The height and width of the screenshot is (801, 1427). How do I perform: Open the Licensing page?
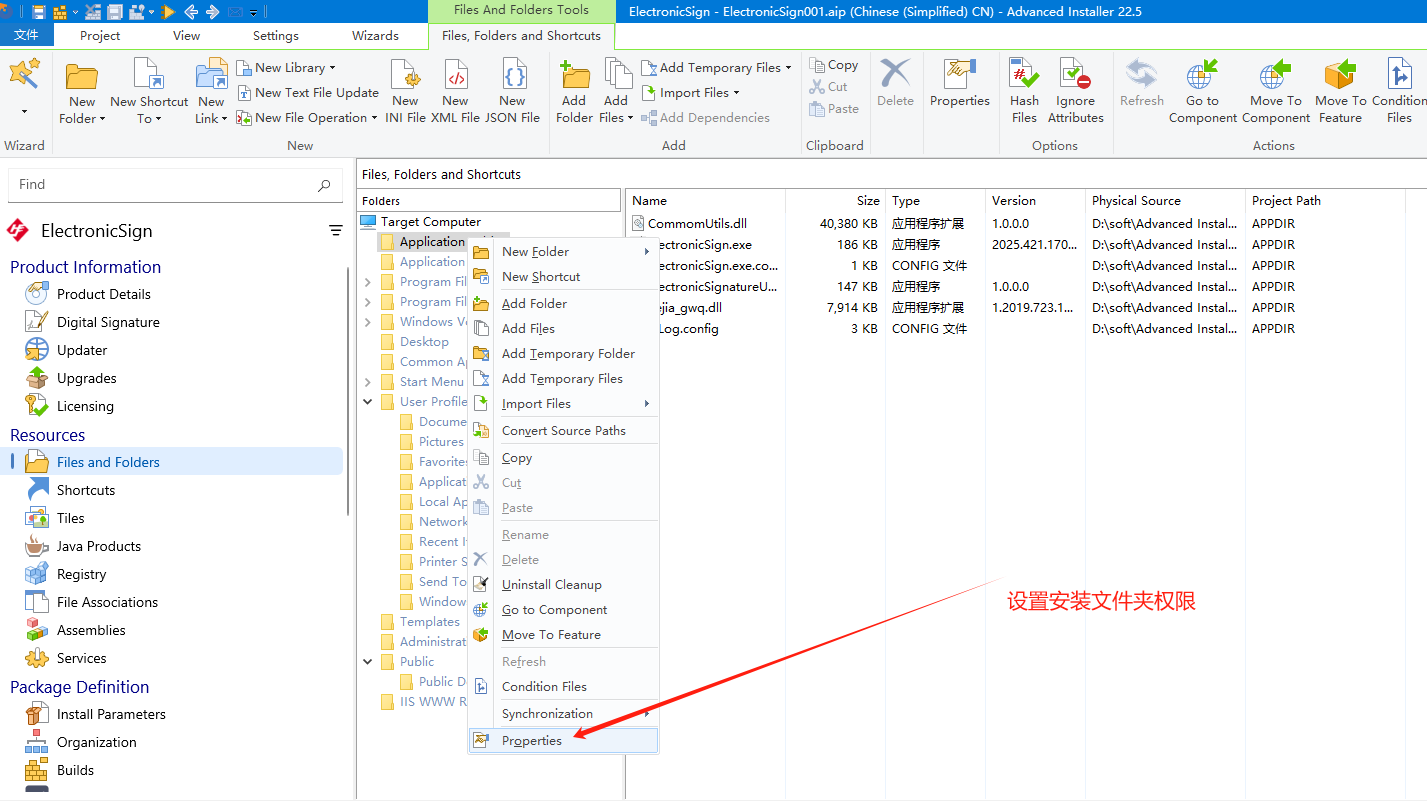click(84, 406)
